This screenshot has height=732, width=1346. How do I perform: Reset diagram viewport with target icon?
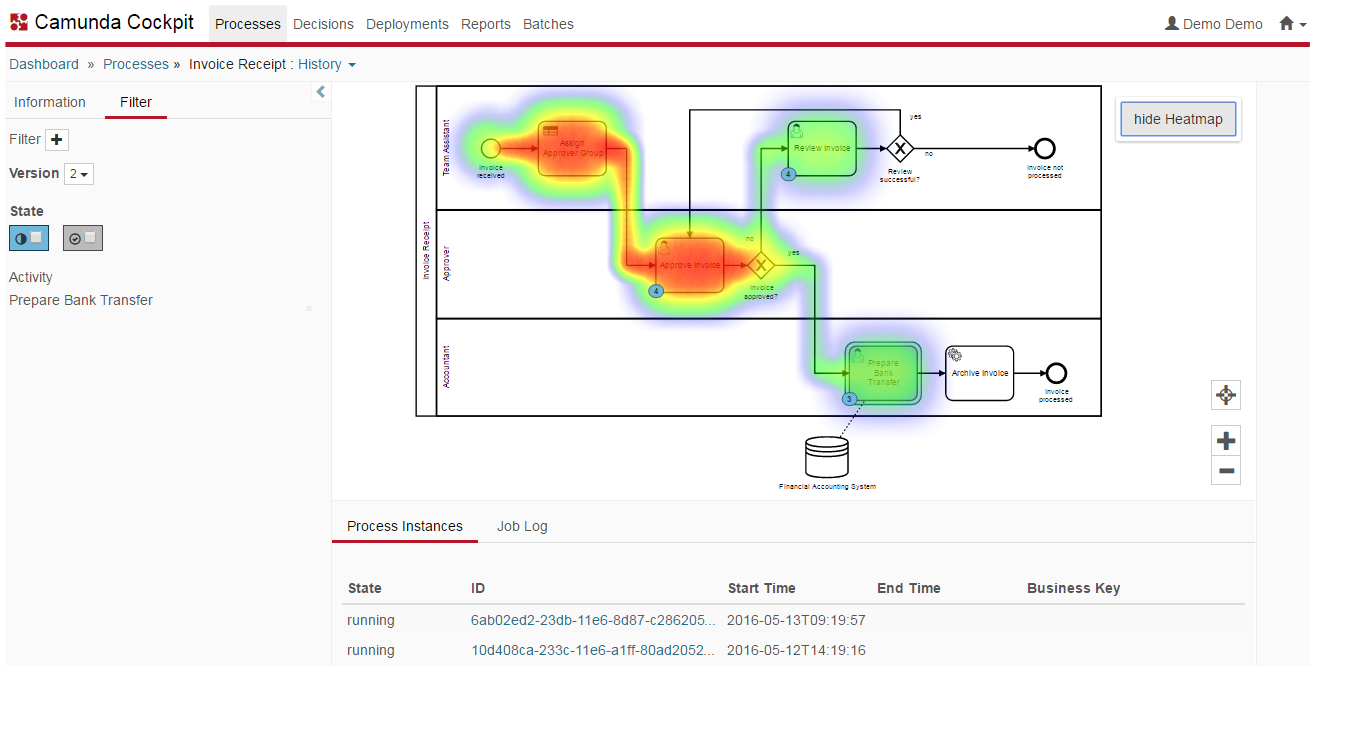pyautogui.click(x=1226, y=395)
